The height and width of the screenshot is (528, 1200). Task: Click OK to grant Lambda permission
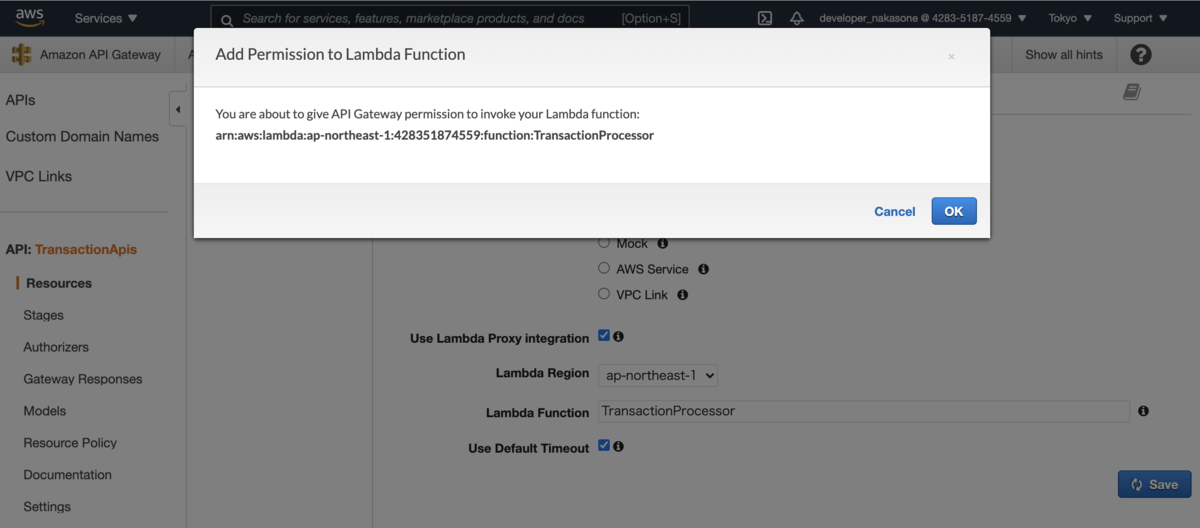(x=954, y=211)
